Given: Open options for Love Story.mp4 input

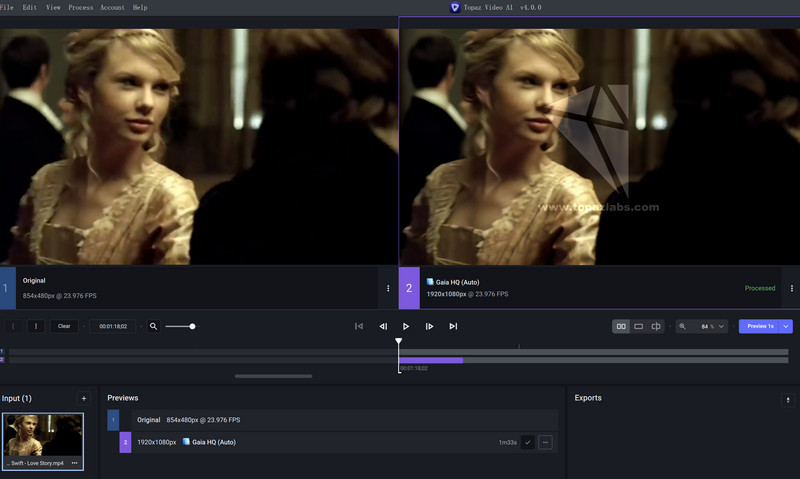Looking at the screenshot, I should [x=74, y=463].
